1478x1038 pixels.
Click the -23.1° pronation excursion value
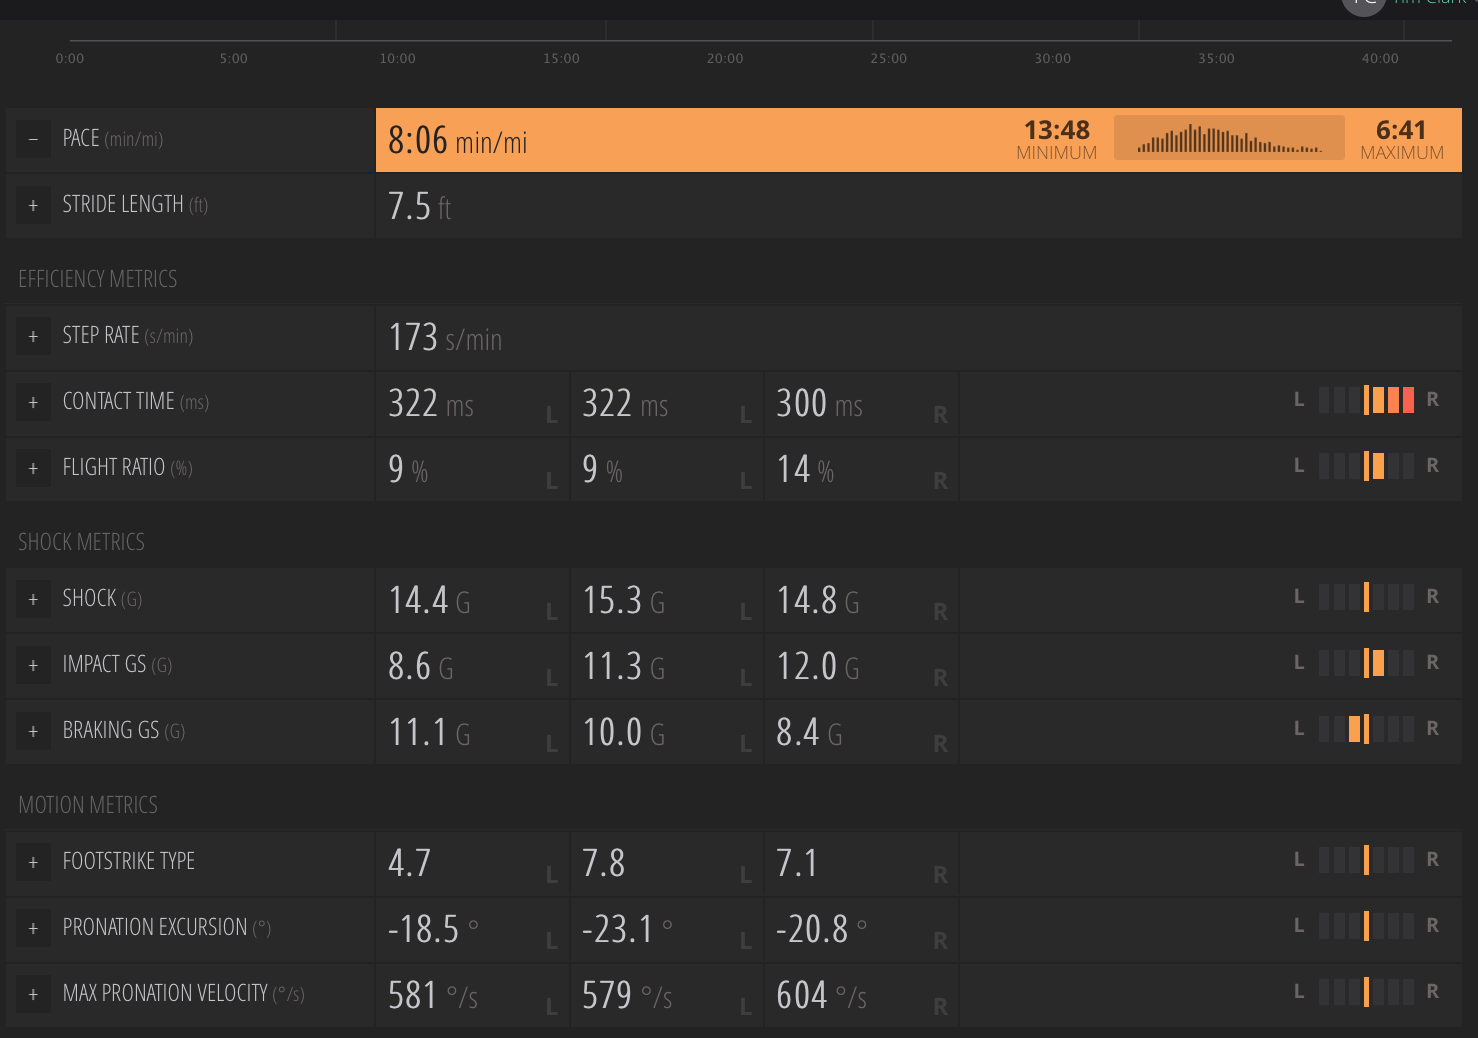coord(628,930)
